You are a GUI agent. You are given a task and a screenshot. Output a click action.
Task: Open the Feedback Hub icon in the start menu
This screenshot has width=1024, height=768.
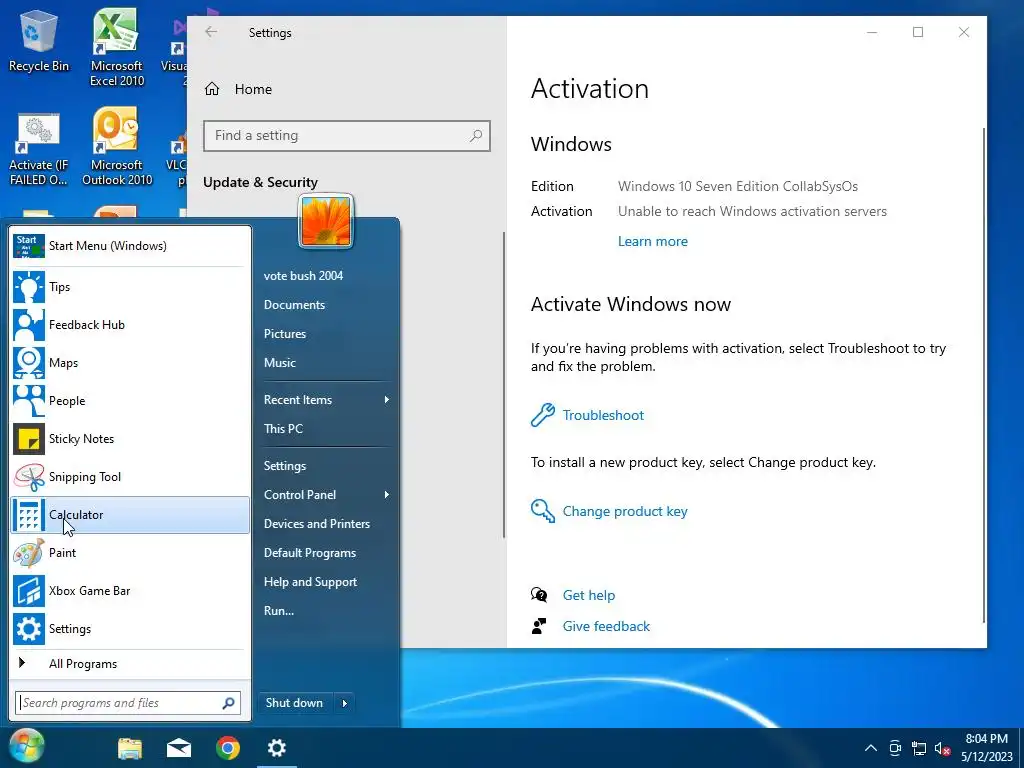tap(29, 325)
